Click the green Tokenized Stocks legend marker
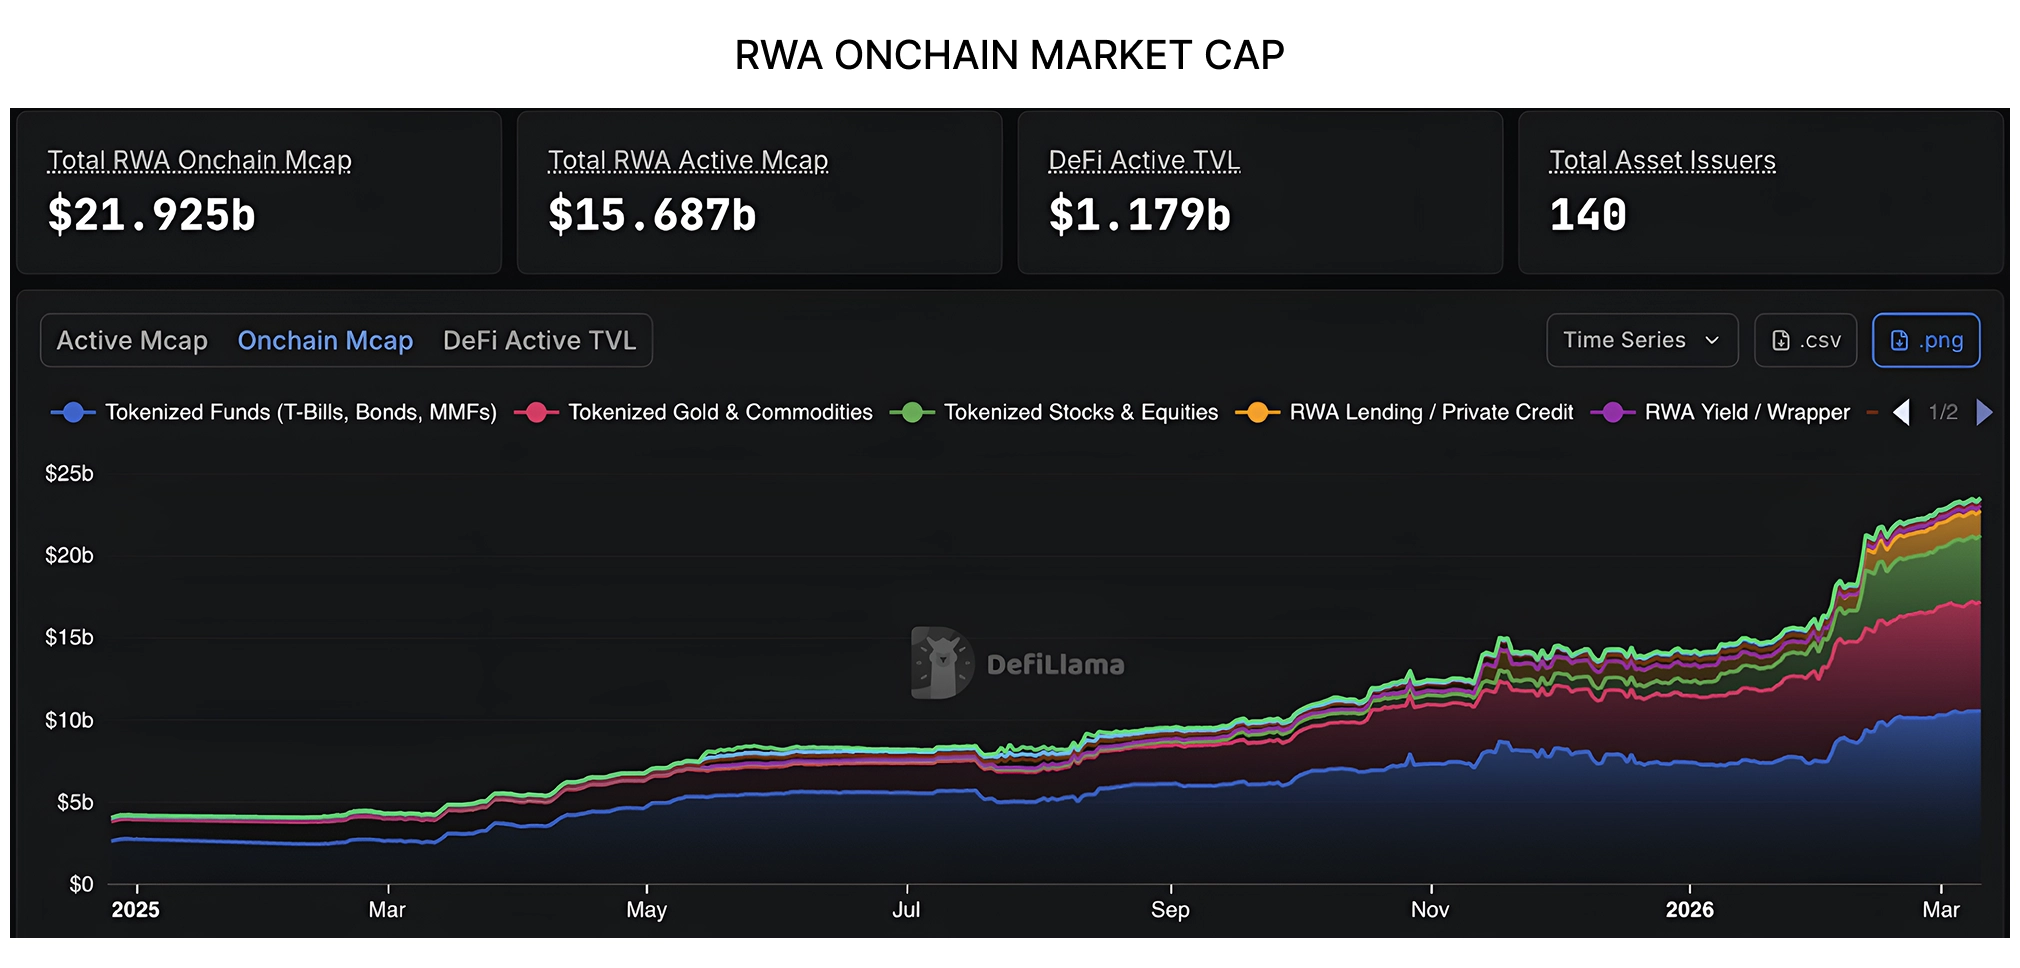The width and height of the screenshot is (2020, 968). coord(912,412)
